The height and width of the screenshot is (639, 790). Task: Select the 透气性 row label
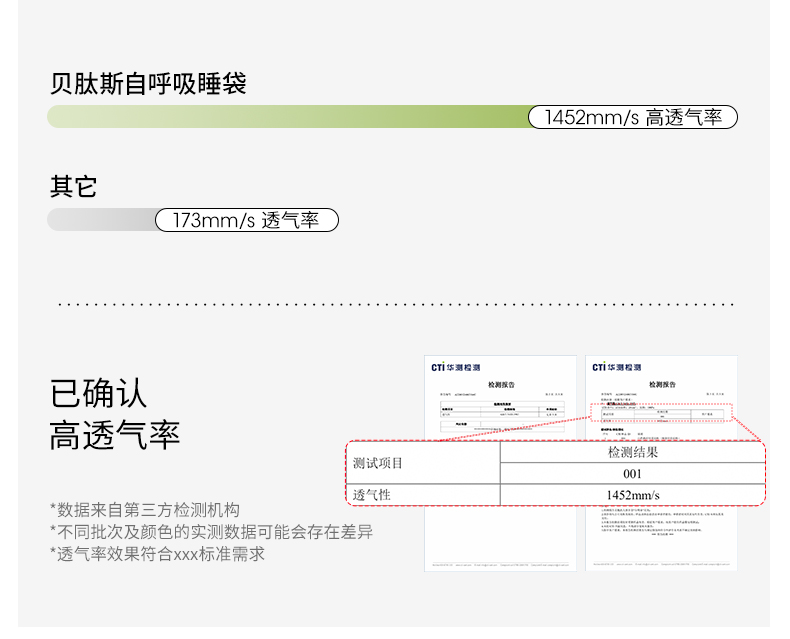click(372, 496)
